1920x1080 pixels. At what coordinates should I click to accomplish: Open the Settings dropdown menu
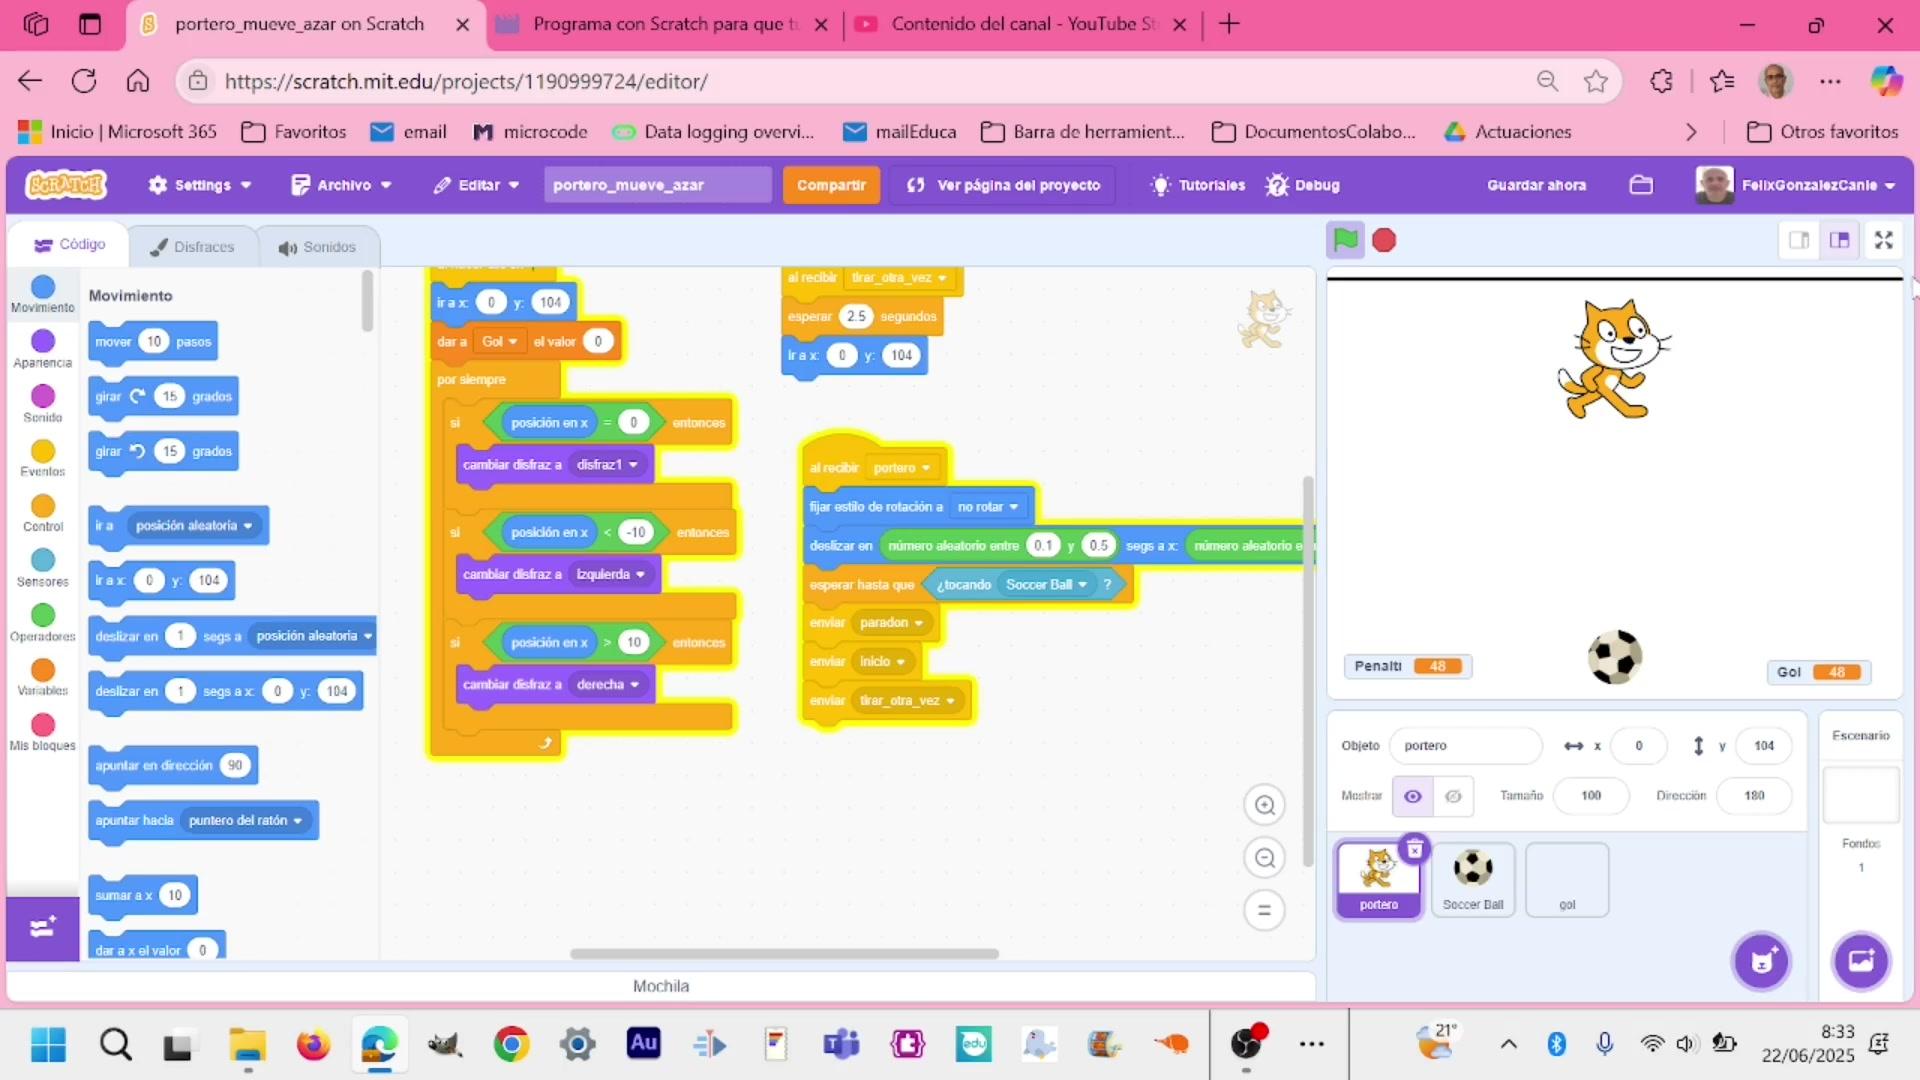[198, 185]
